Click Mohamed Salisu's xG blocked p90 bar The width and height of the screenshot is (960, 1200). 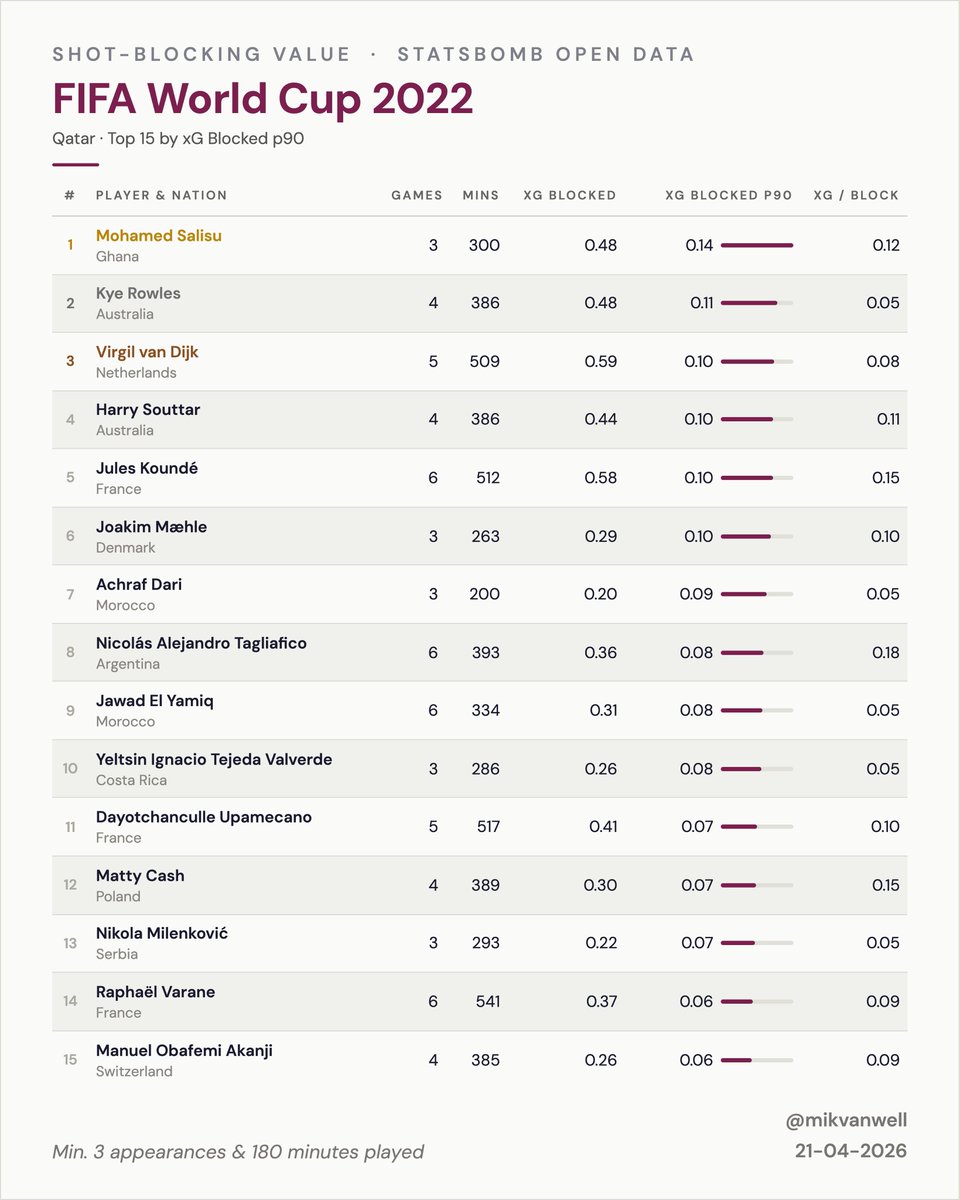pos(757,245)
